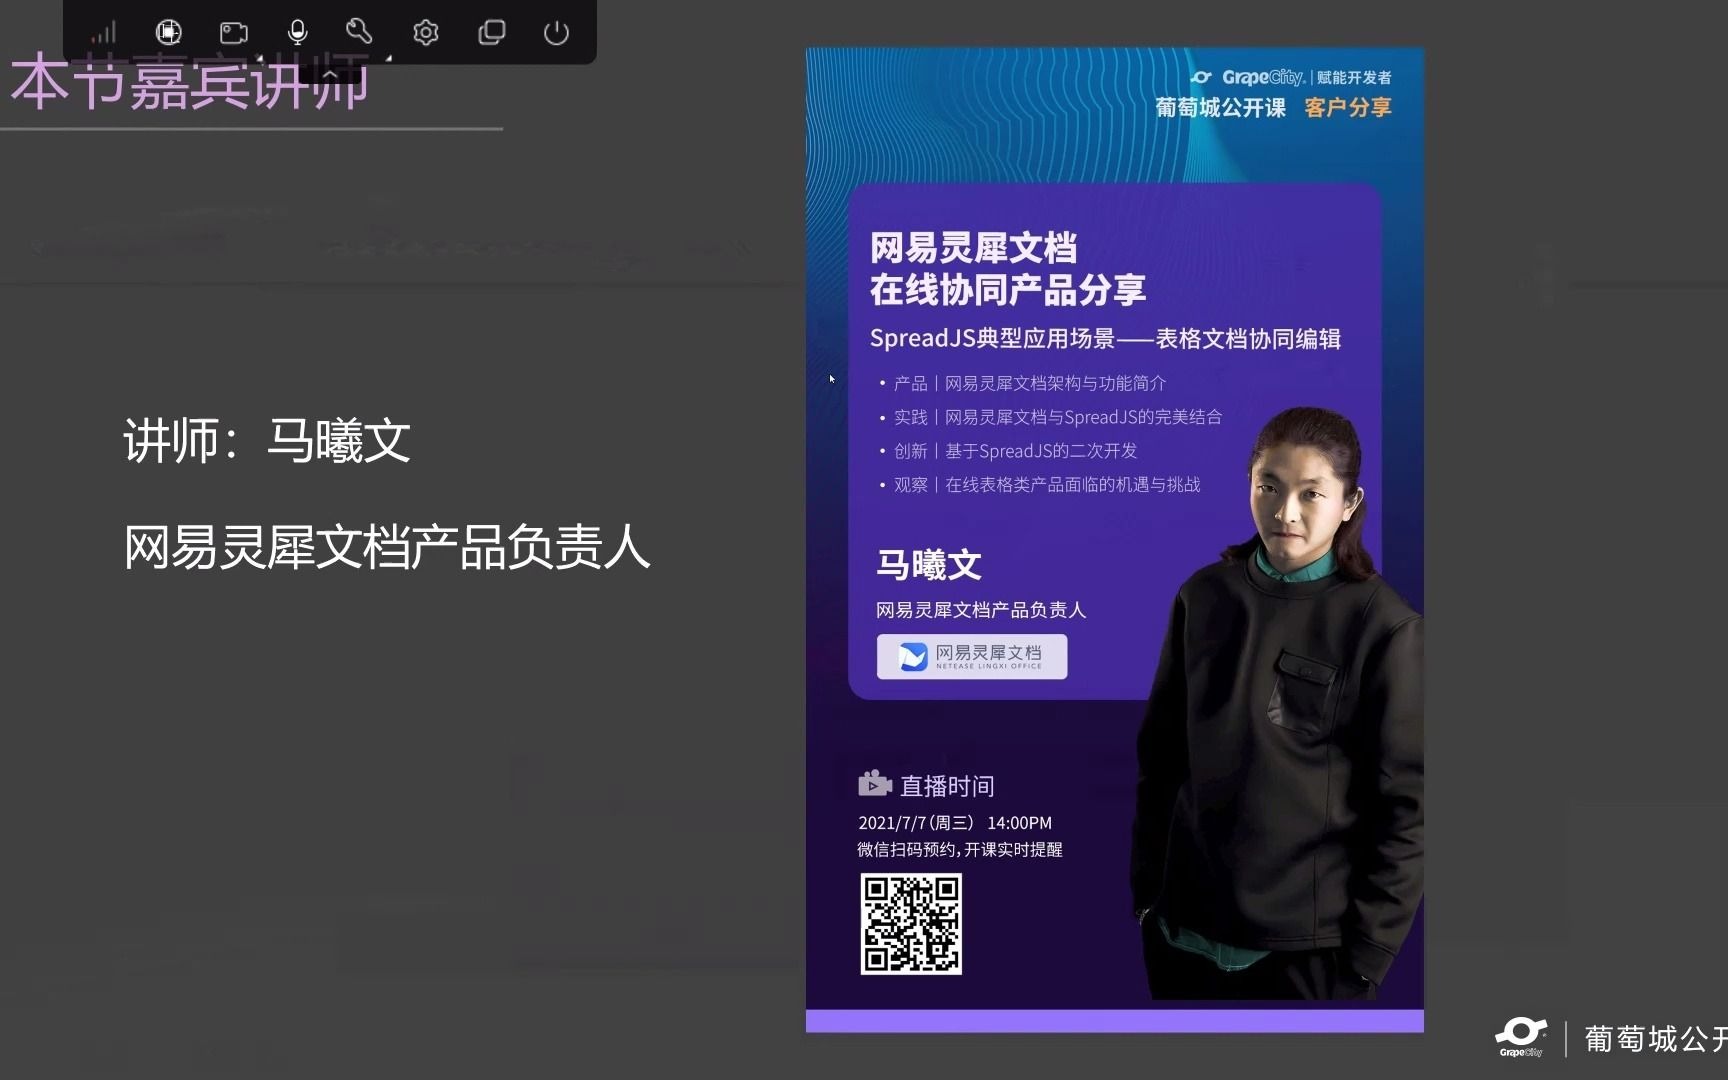Open the gear settings icon
Screen dimensions: 1728x1080
426,33
